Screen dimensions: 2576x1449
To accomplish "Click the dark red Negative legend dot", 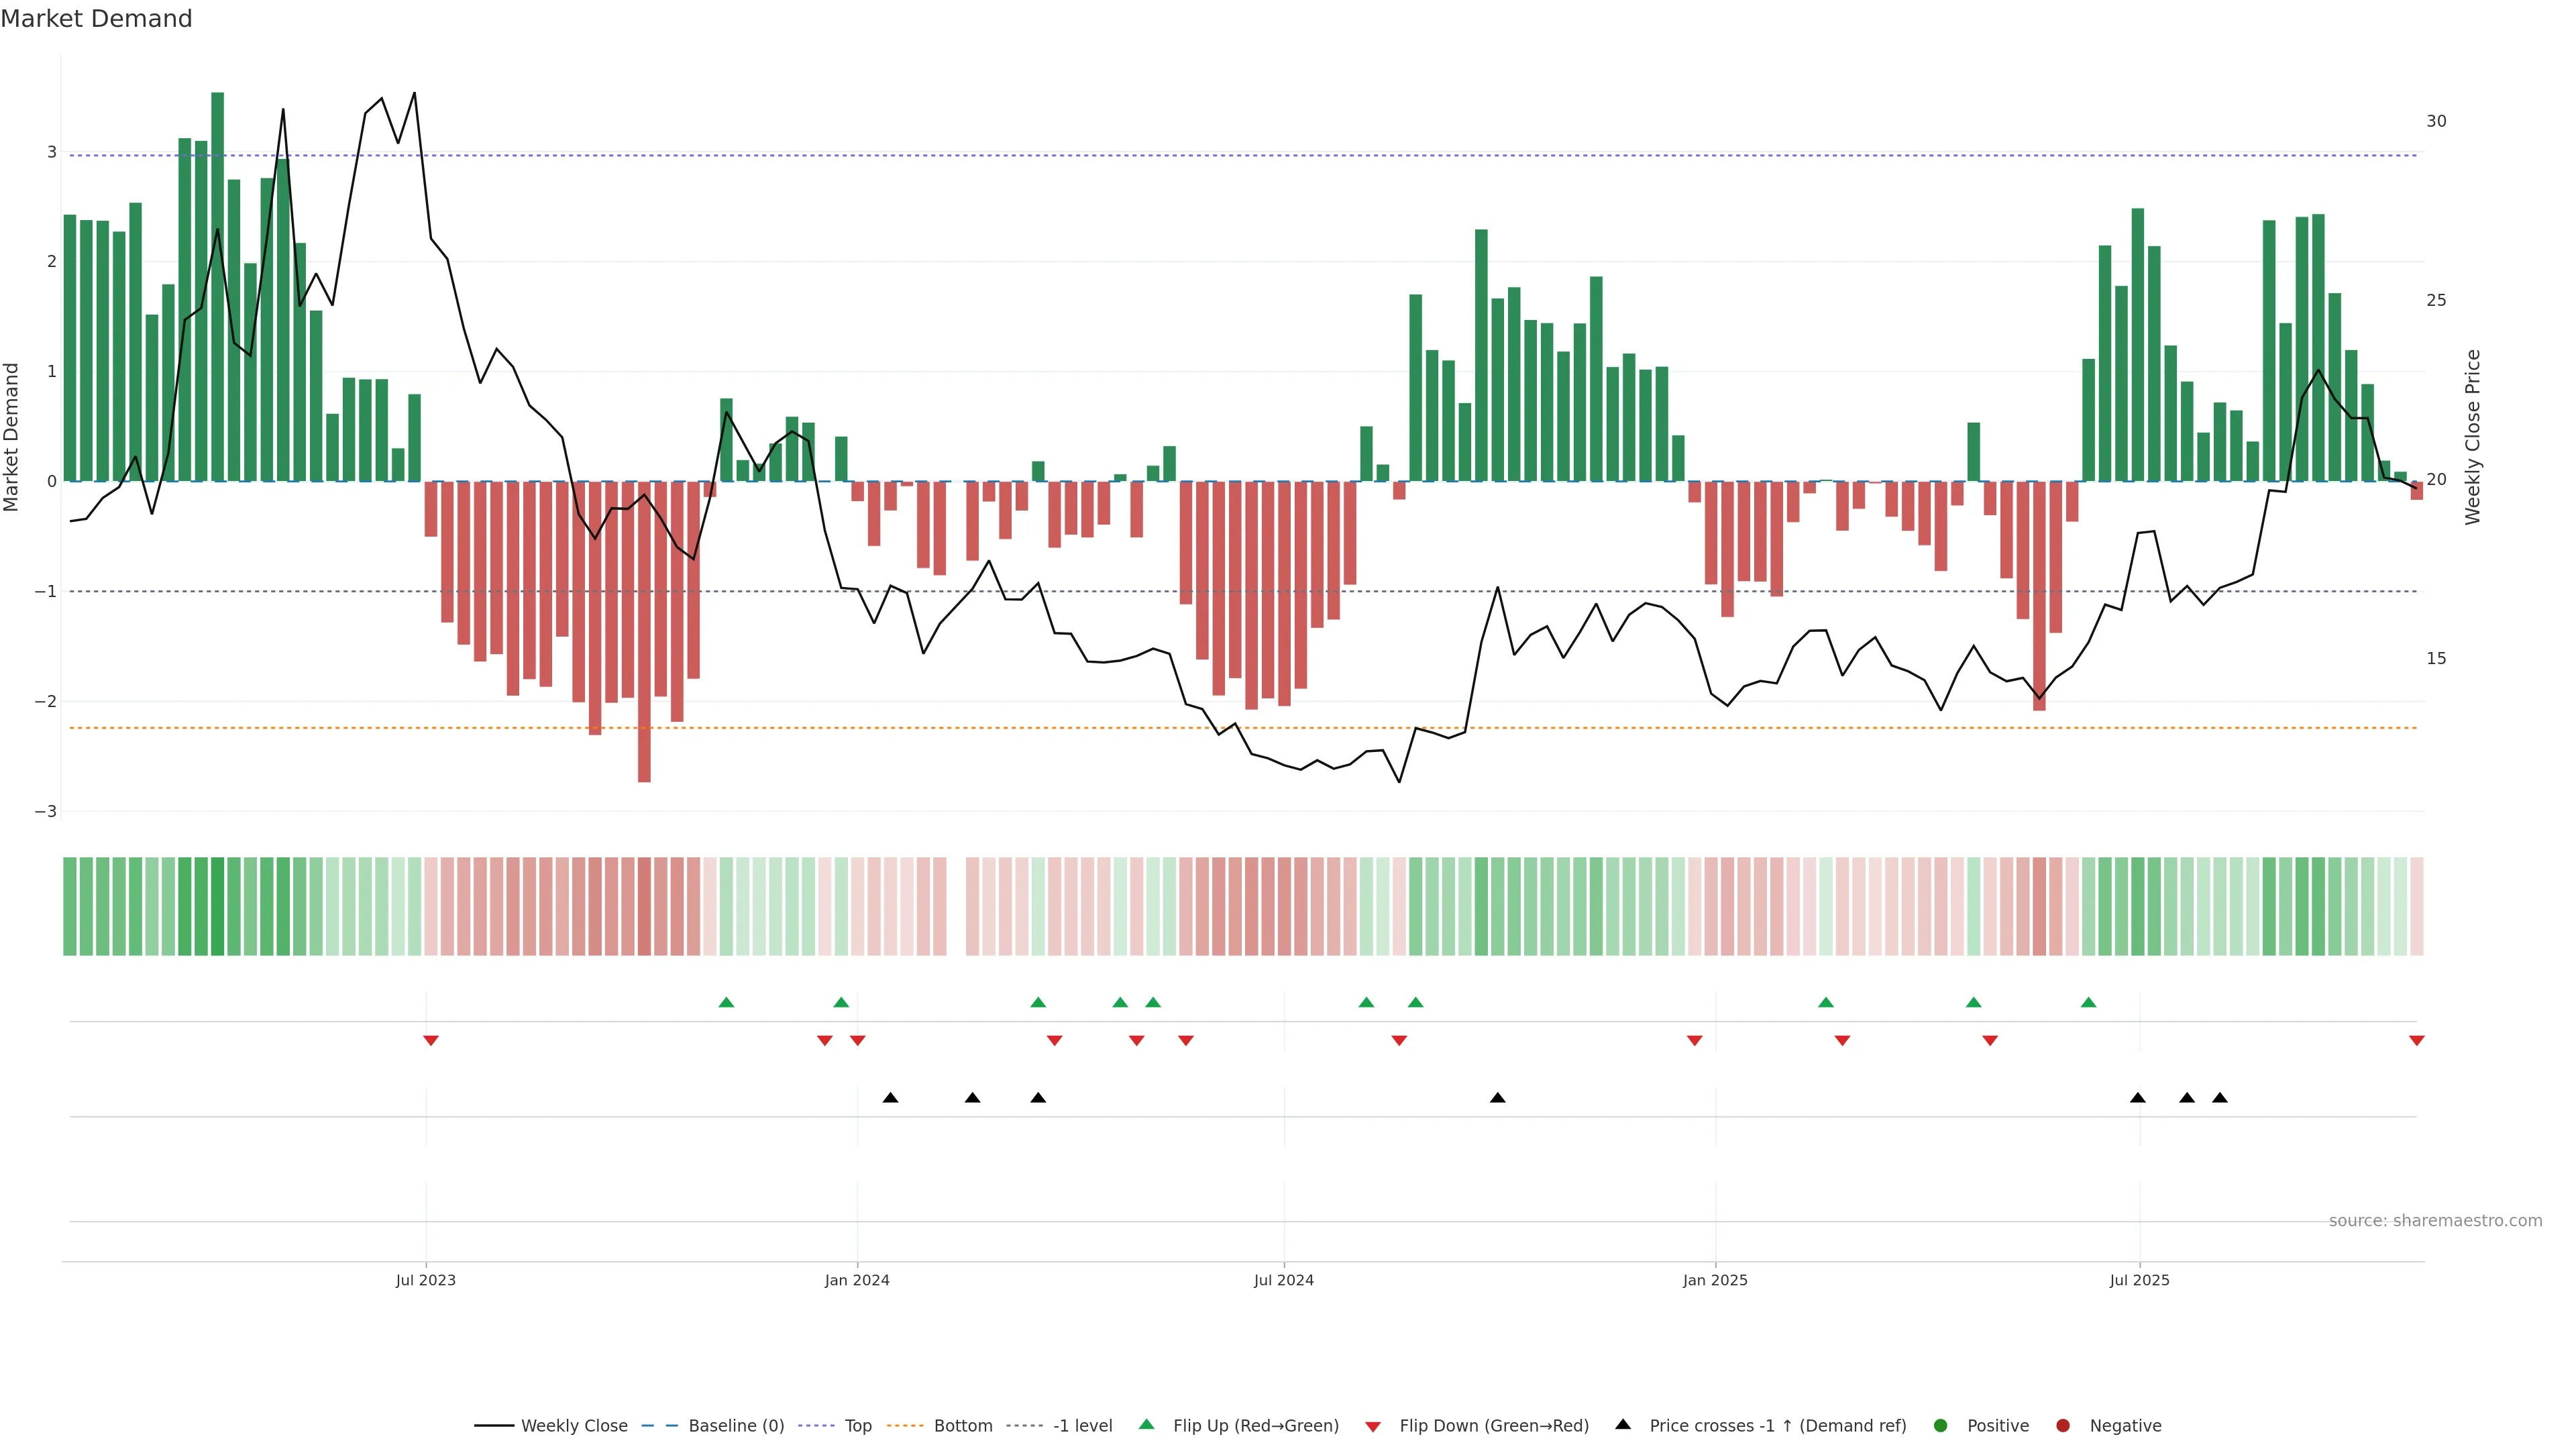I will tap(2063, 1425).
